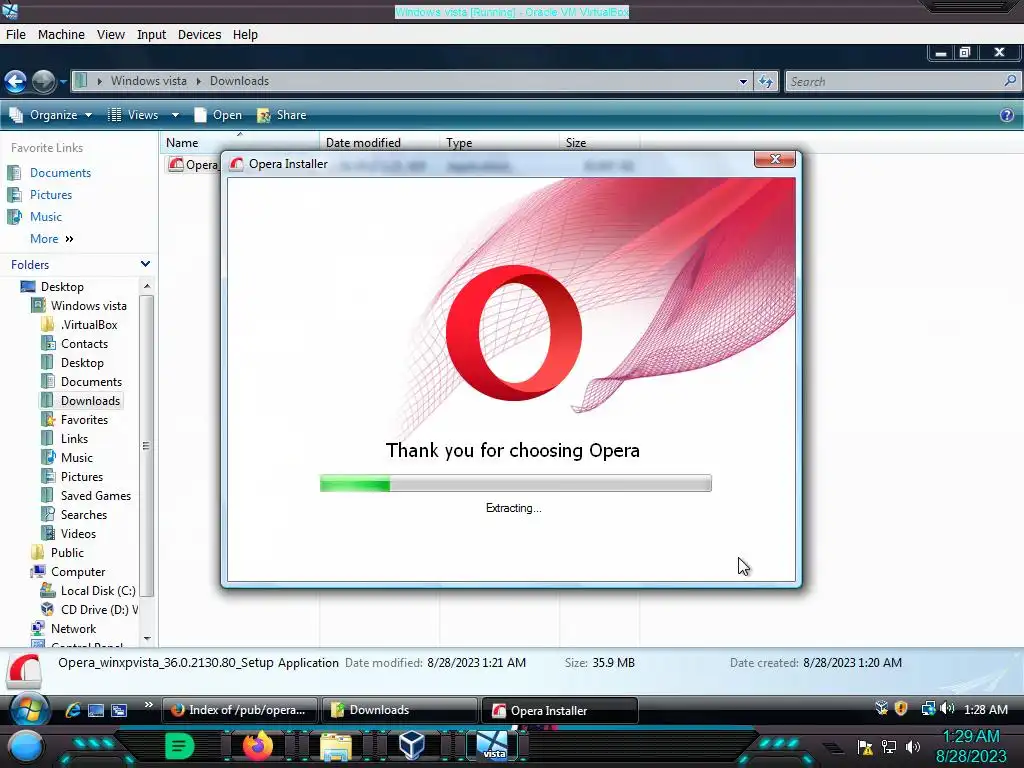The height and width of the screenshot is (768, 1024).
Task: Open Pictures favorite link
Action: (51, 195)
